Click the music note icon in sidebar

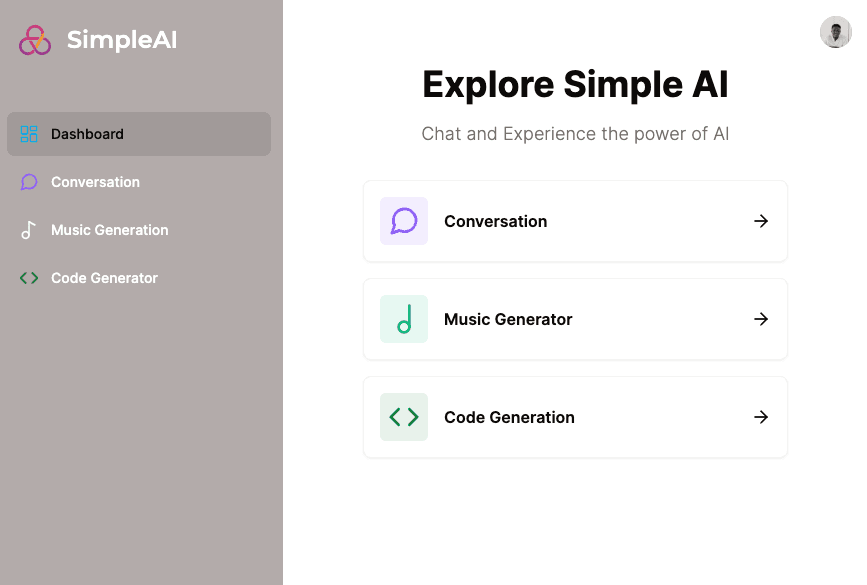[29, 230]
